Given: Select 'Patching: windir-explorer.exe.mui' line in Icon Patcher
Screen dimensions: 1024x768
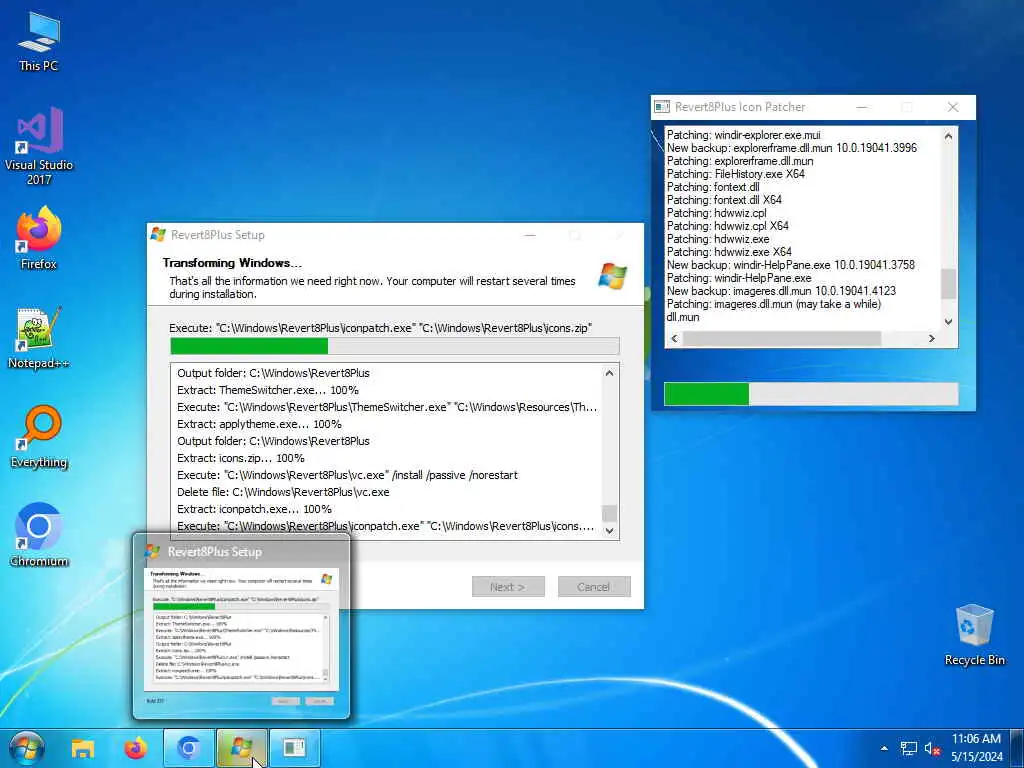Looking at the screenshot, I should (x=743, y=135).
